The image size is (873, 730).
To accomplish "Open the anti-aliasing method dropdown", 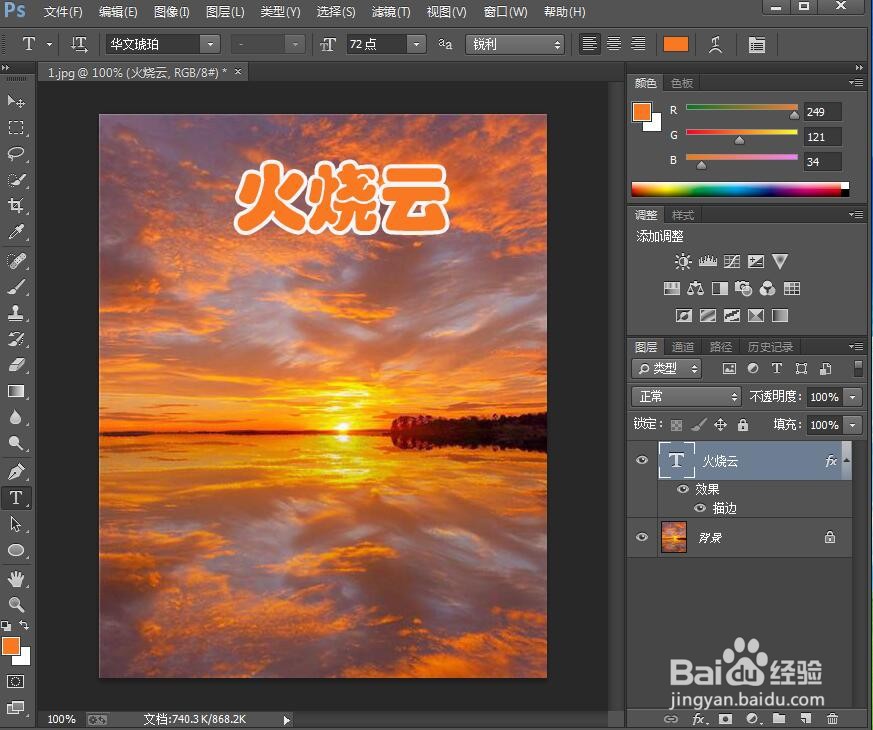I will point(515,45).
